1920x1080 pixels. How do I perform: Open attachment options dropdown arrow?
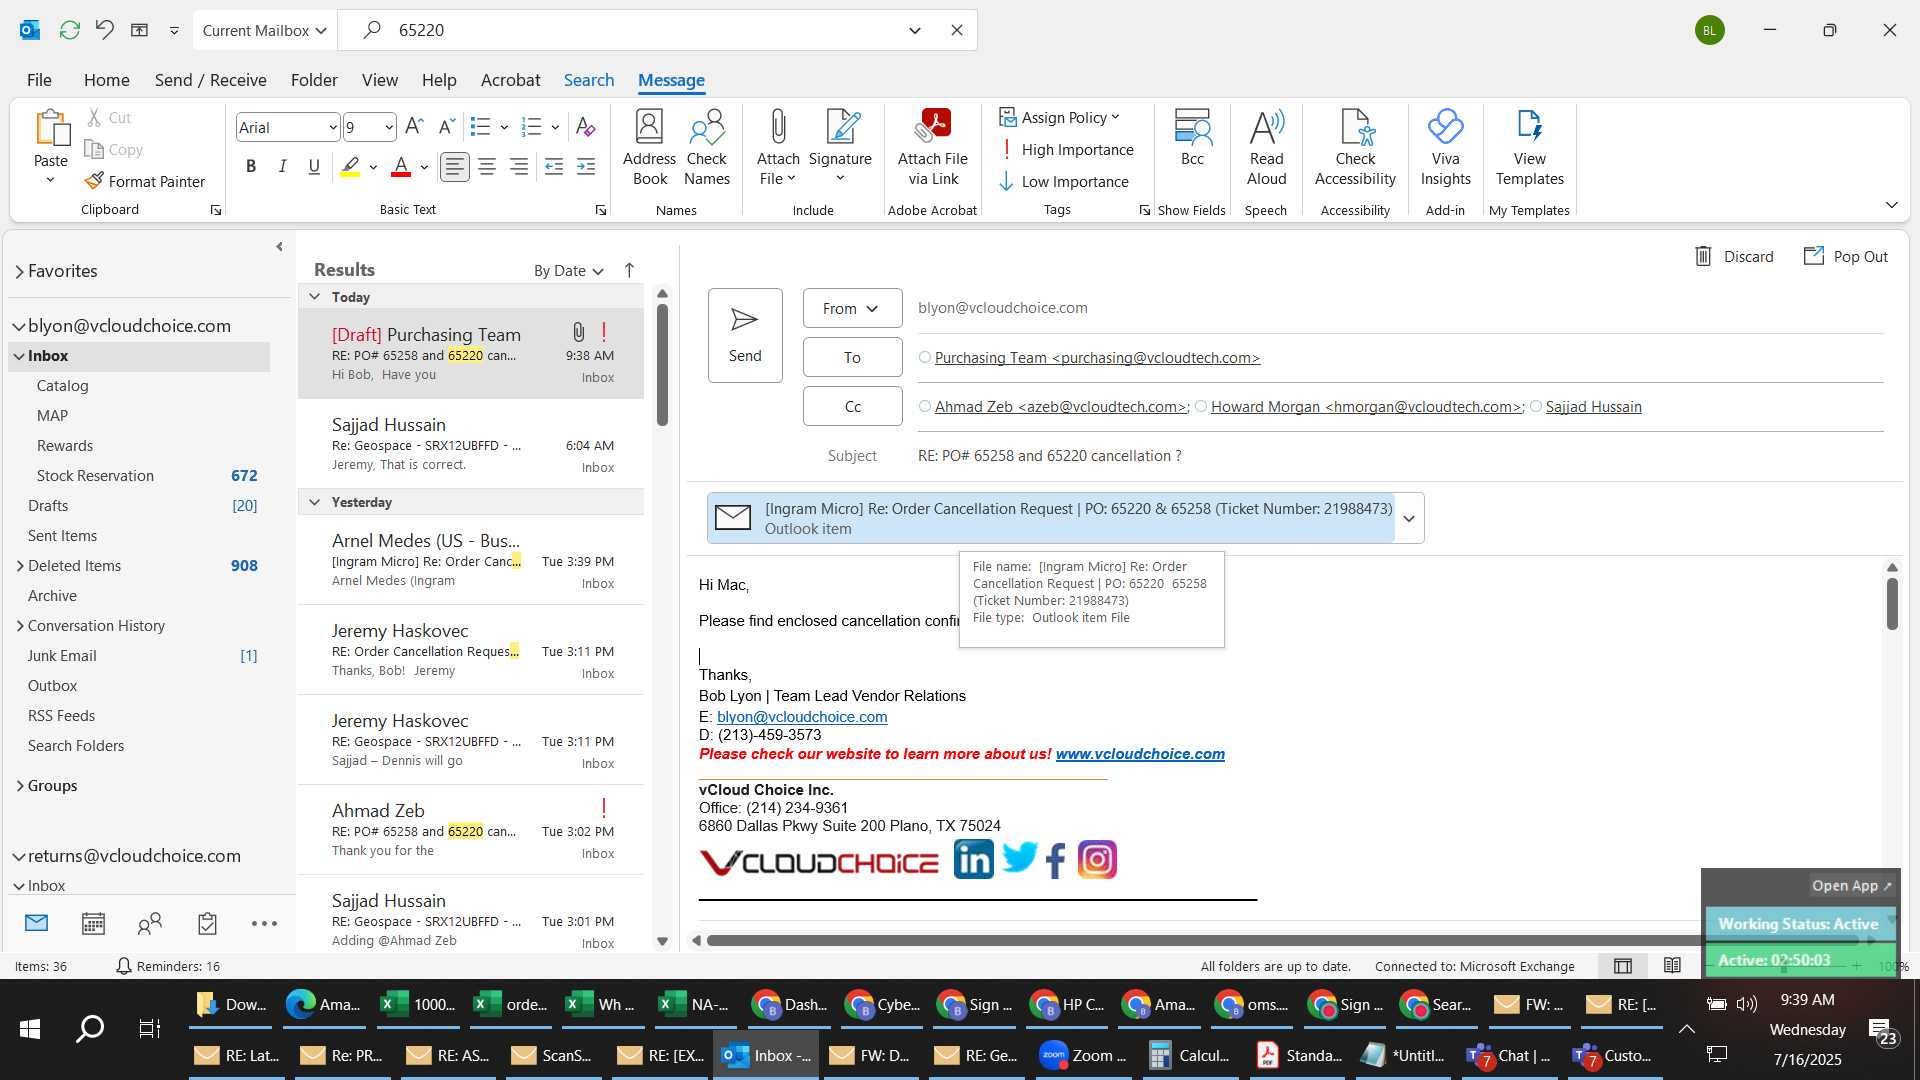(x=1409, y=518)
